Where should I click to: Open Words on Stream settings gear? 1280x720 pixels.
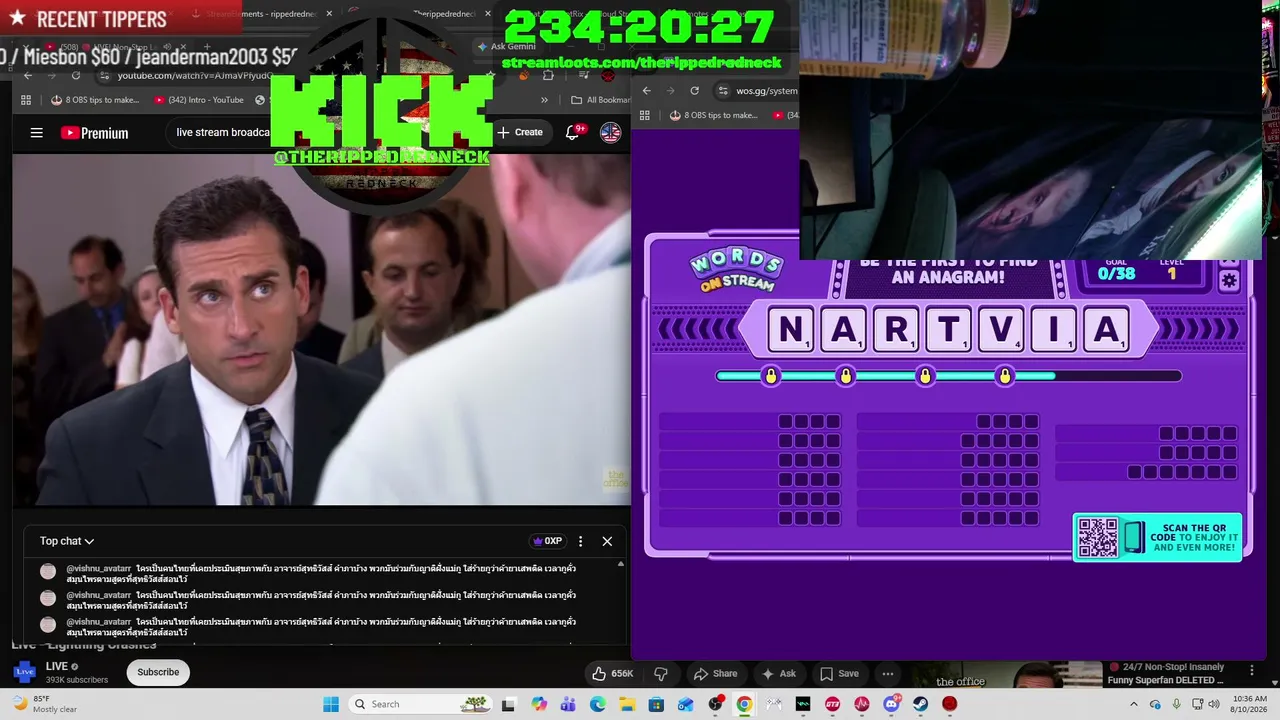pos(1229,282)
